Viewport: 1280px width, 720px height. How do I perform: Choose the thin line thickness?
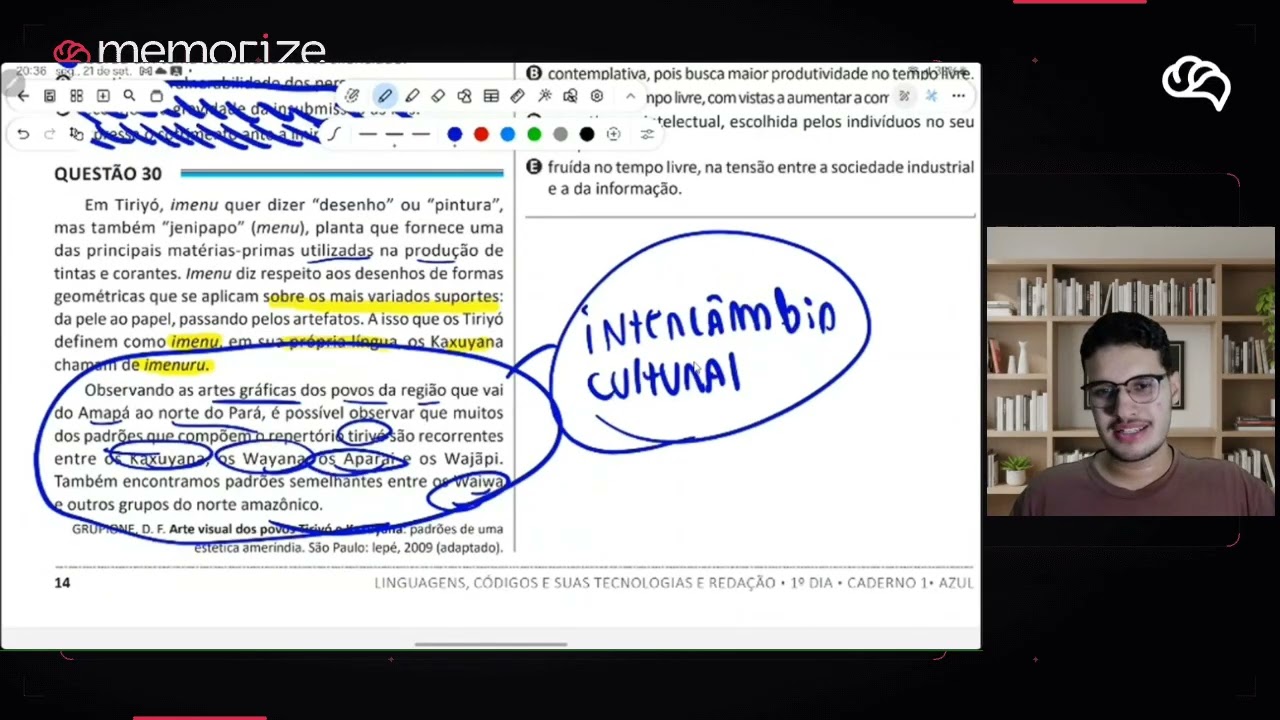368,134
